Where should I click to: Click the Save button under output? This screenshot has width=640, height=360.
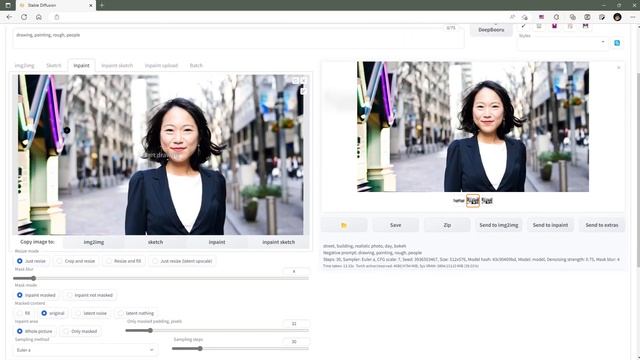click(396, 225)
